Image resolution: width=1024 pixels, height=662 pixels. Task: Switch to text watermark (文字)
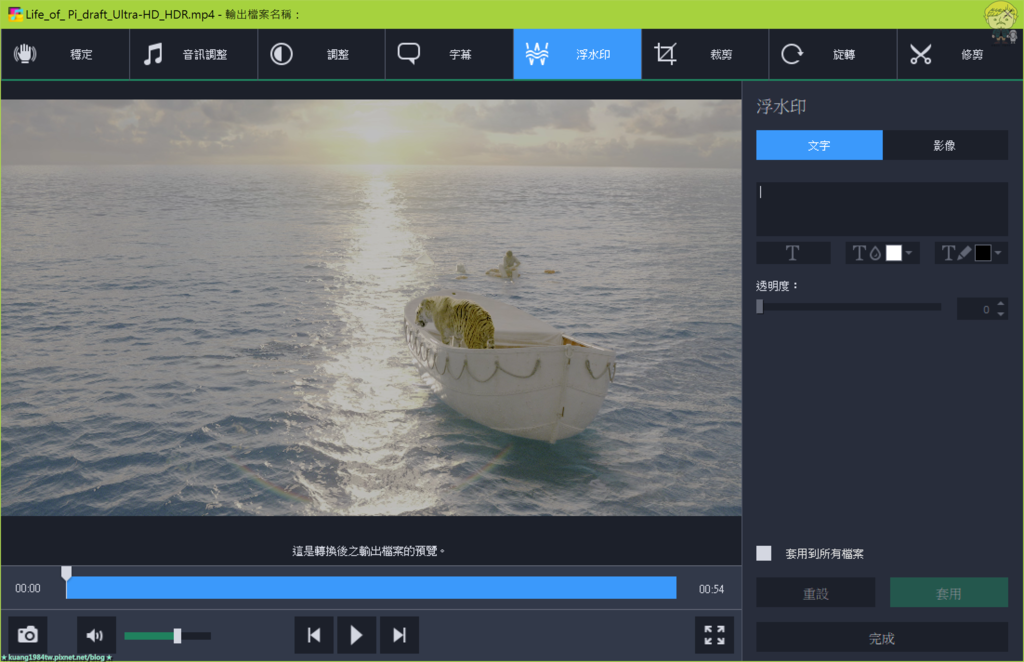[819, 145]
